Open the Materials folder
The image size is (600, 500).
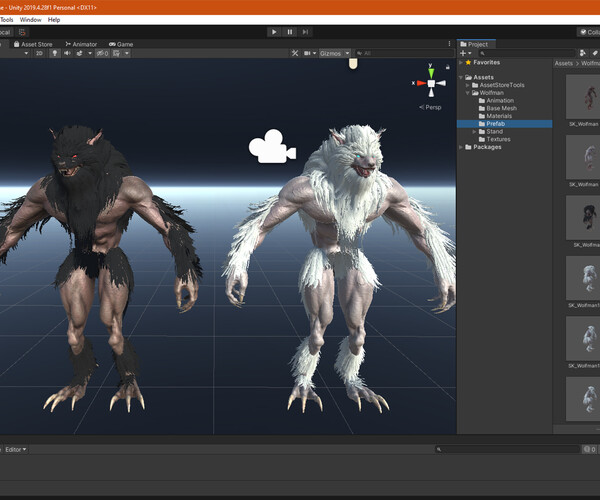[495, 116]
